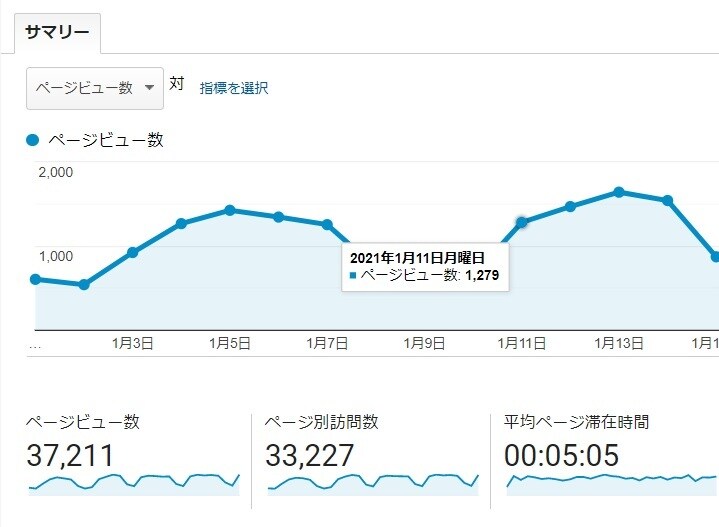Click the 指標を選択 link
Image resolution: width=719 pixels, height=527 pixels.
[x=234, y=88]
